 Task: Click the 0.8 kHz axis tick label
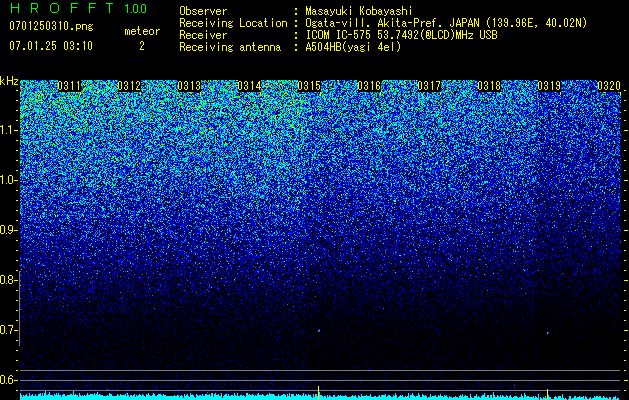[8, 280]
